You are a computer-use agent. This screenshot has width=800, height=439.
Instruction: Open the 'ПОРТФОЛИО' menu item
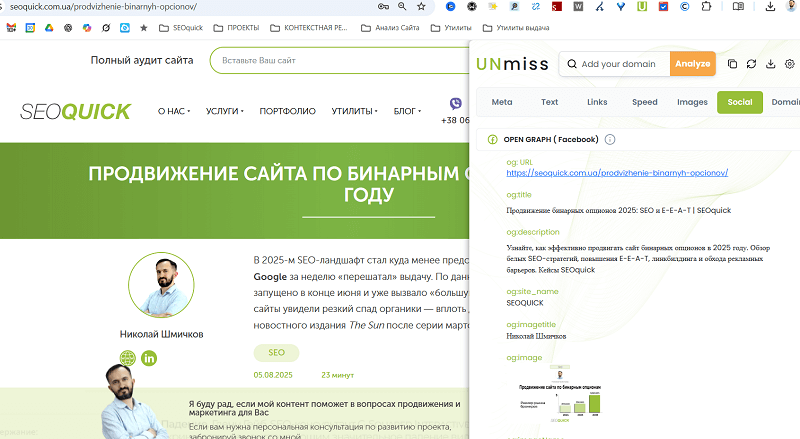288,111
